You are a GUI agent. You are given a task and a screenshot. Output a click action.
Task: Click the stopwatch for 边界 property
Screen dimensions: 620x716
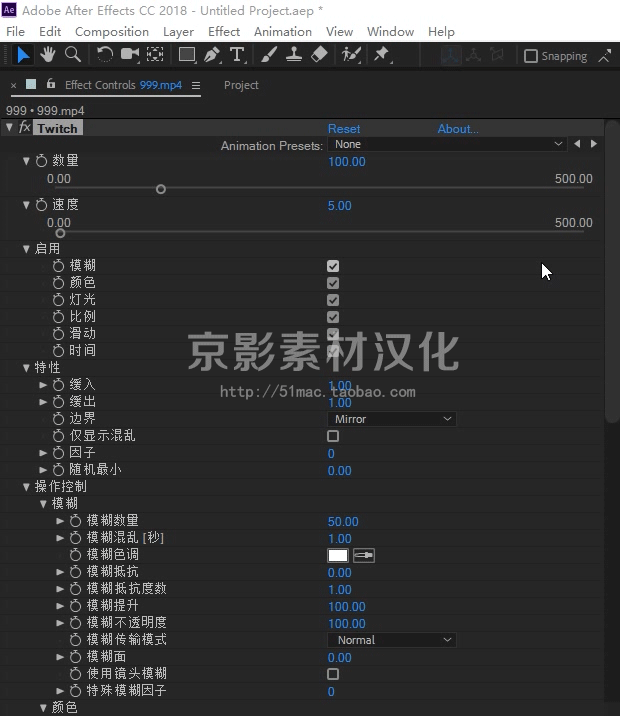point(58,419)
